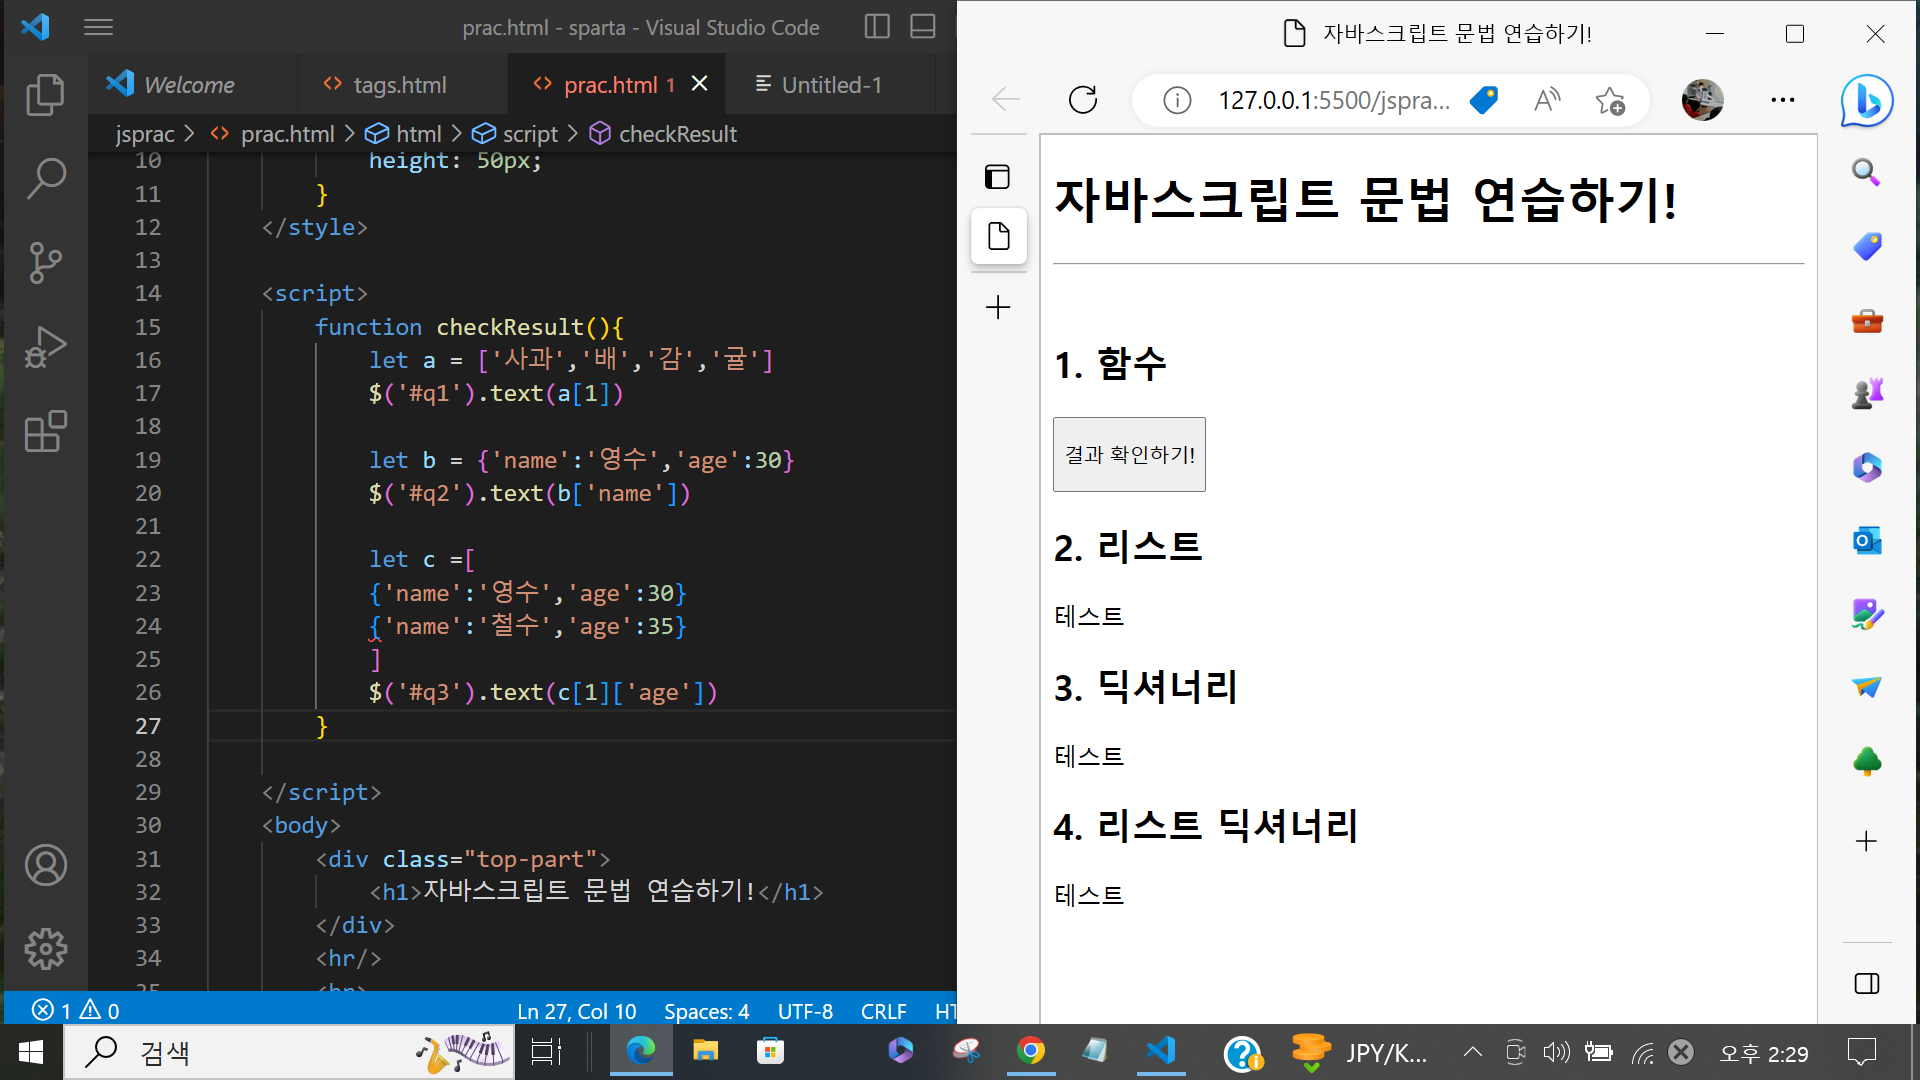This screenshot has width=1920, height=1080.
Task: Open the tree icon sidebar app
Action: 1866,761
